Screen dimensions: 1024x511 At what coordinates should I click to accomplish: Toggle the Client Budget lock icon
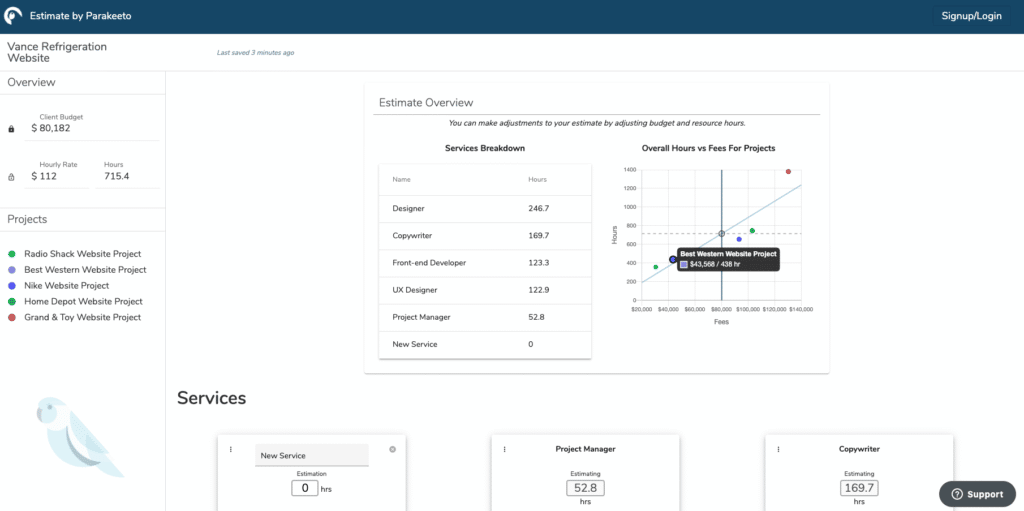[x=11, y=129]
